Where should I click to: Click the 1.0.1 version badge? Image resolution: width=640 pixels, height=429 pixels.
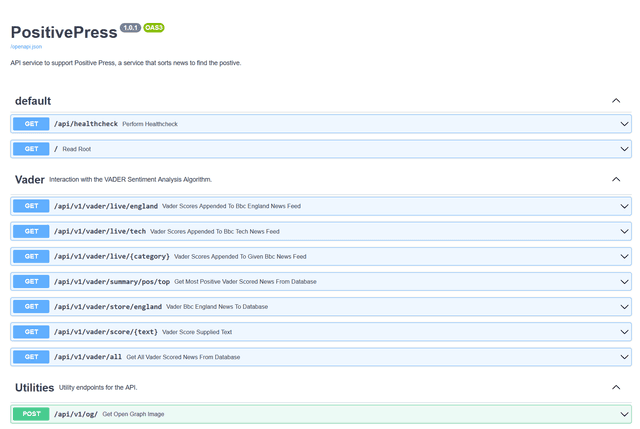(x=130, y=28)
